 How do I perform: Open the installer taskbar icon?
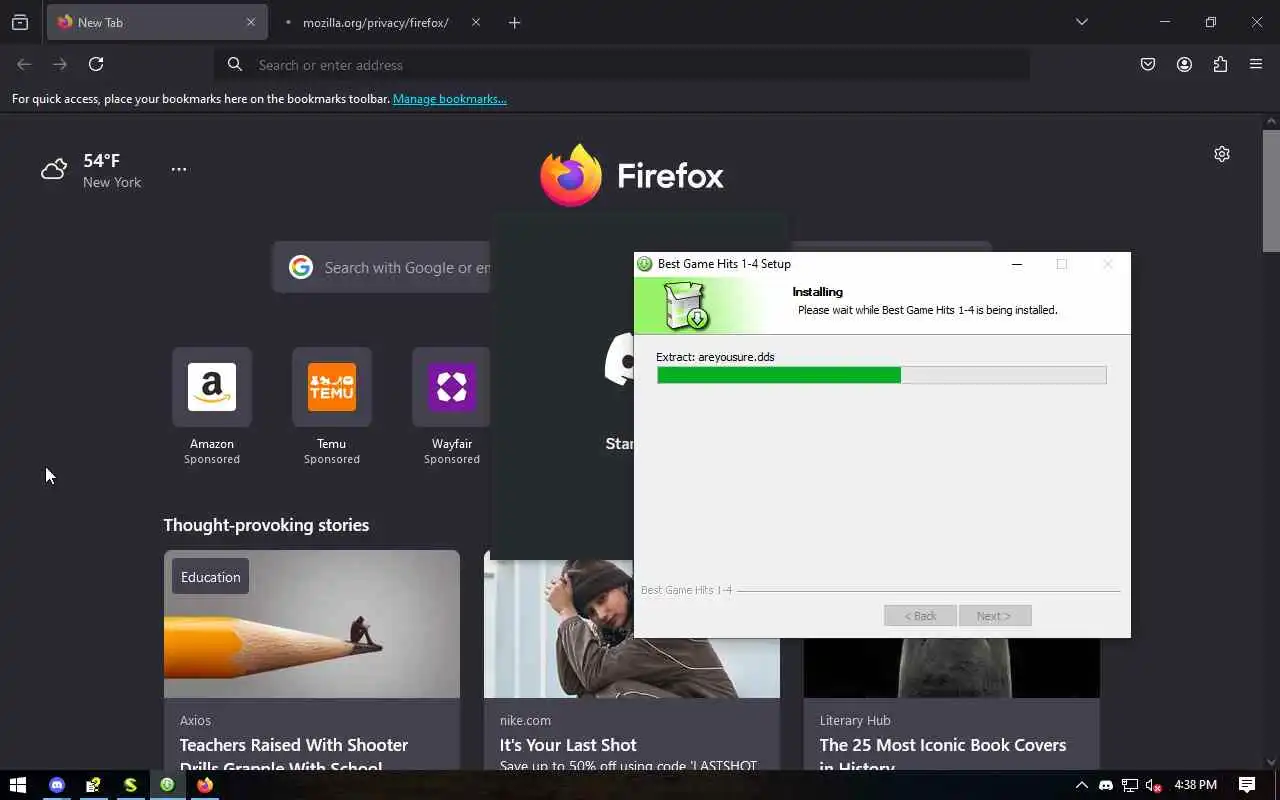[167, 785]
